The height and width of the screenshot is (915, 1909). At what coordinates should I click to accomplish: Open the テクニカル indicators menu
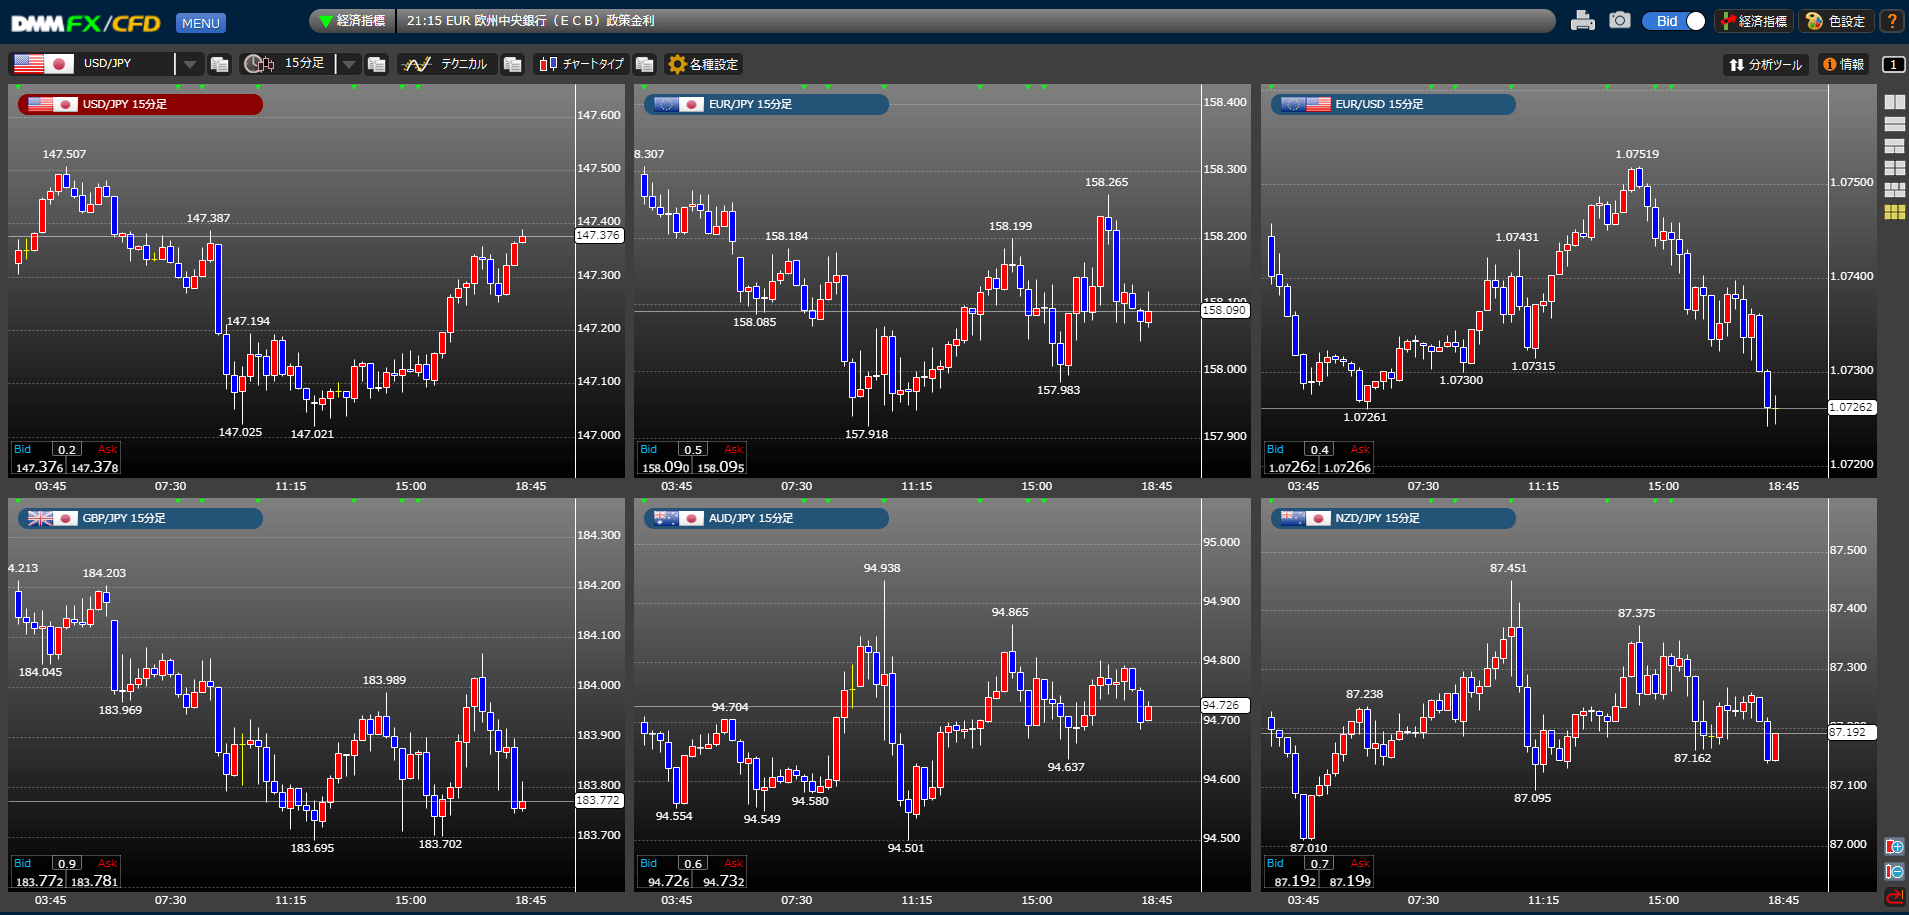click(x=445, y=64)
